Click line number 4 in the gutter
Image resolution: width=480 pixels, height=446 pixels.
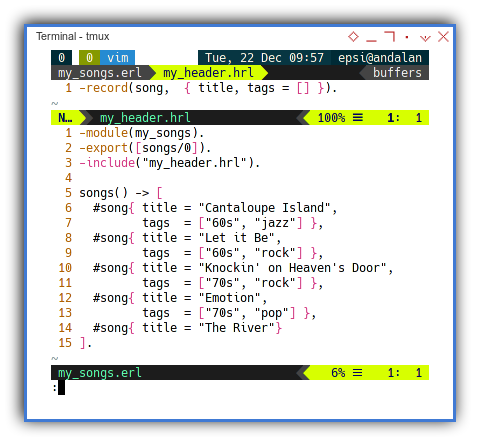(68, 178)
